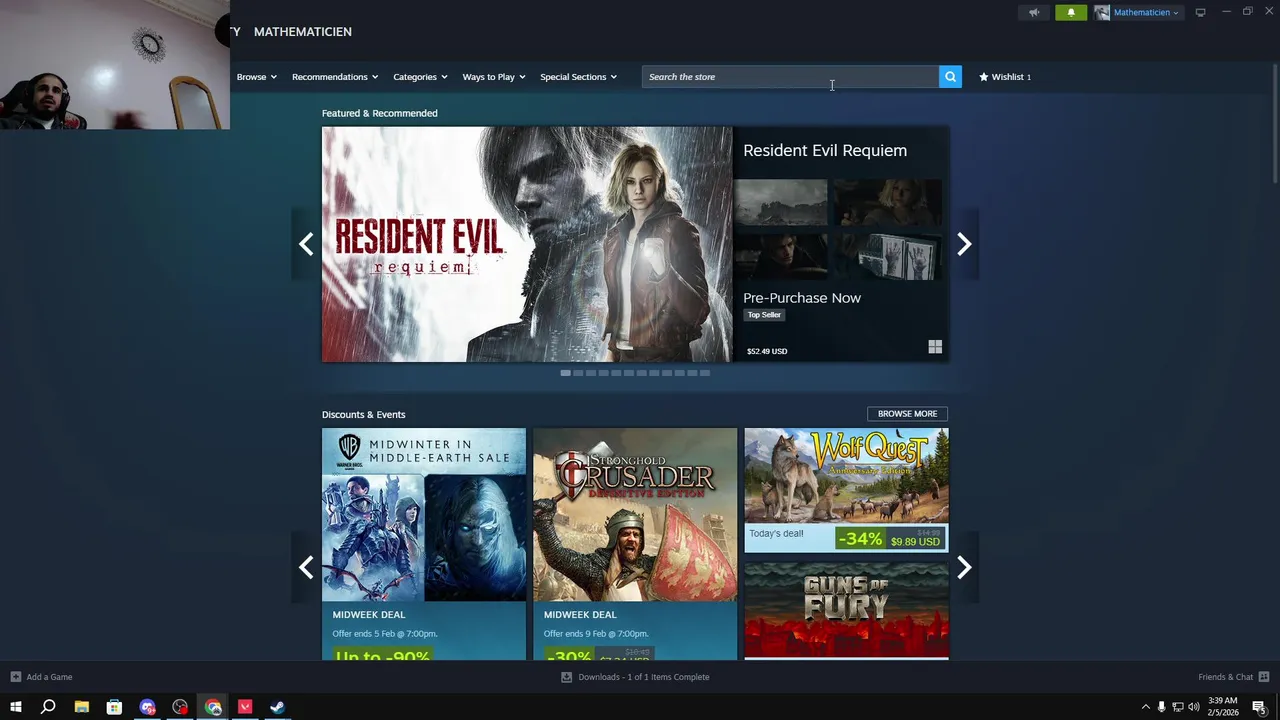Open bottom-left Resident Evil screenshot thumbnail

pyautogui.click(x=781, y=257)
